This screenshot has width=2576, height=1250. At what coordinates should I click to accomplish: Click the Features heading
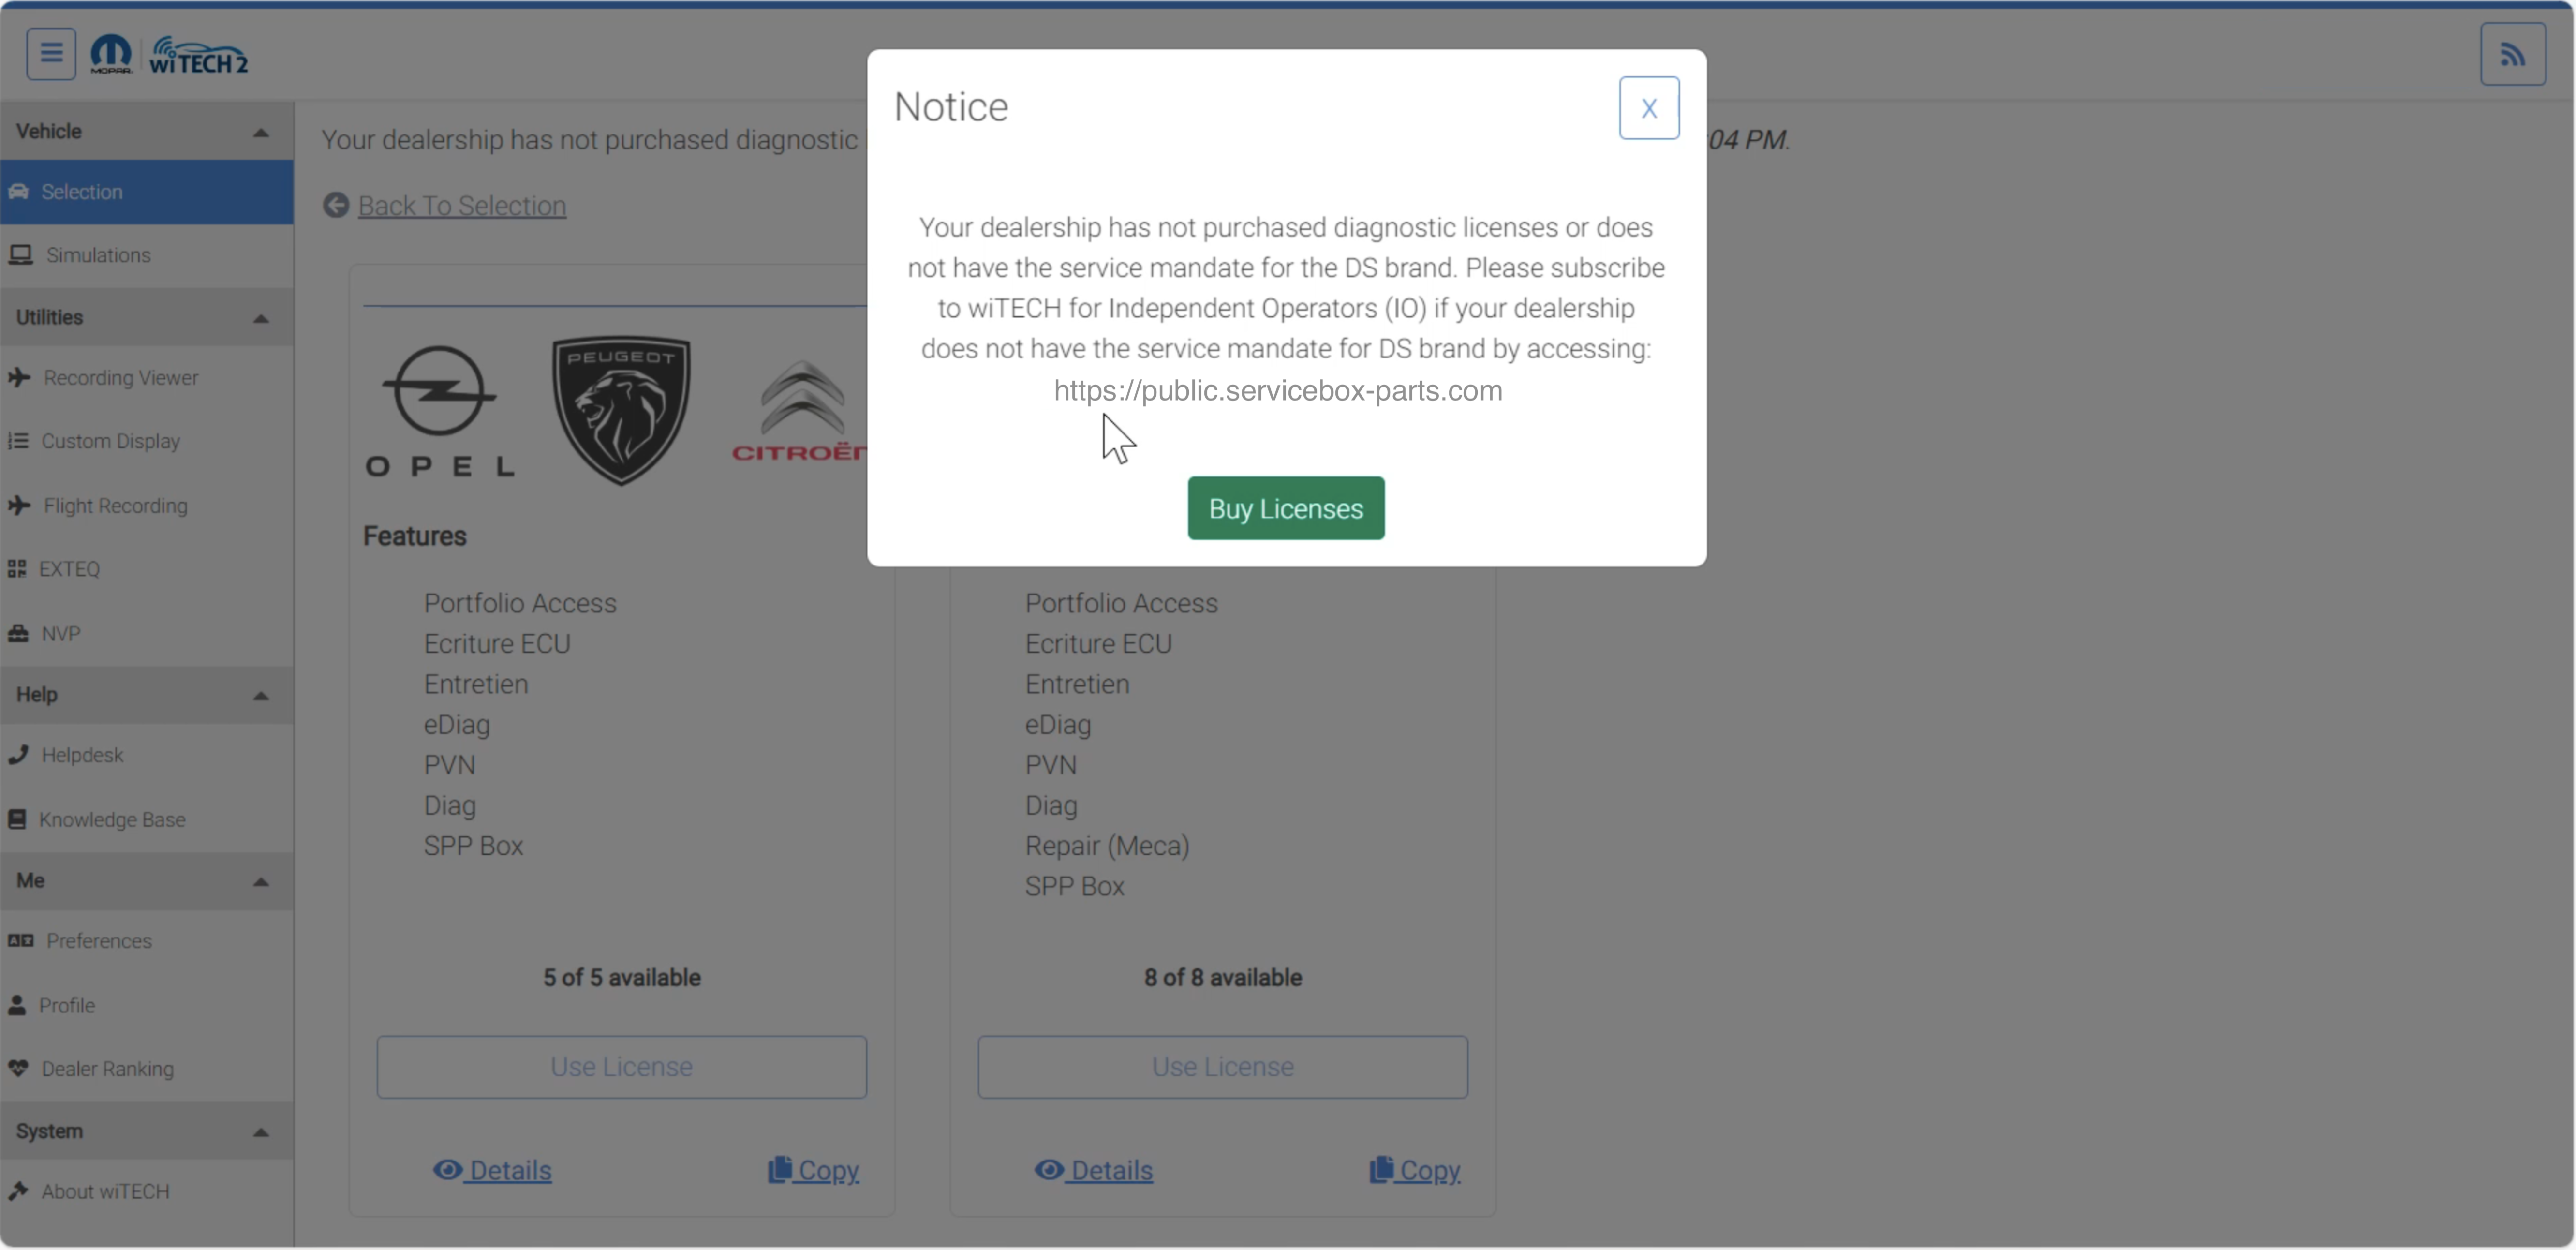415,537
